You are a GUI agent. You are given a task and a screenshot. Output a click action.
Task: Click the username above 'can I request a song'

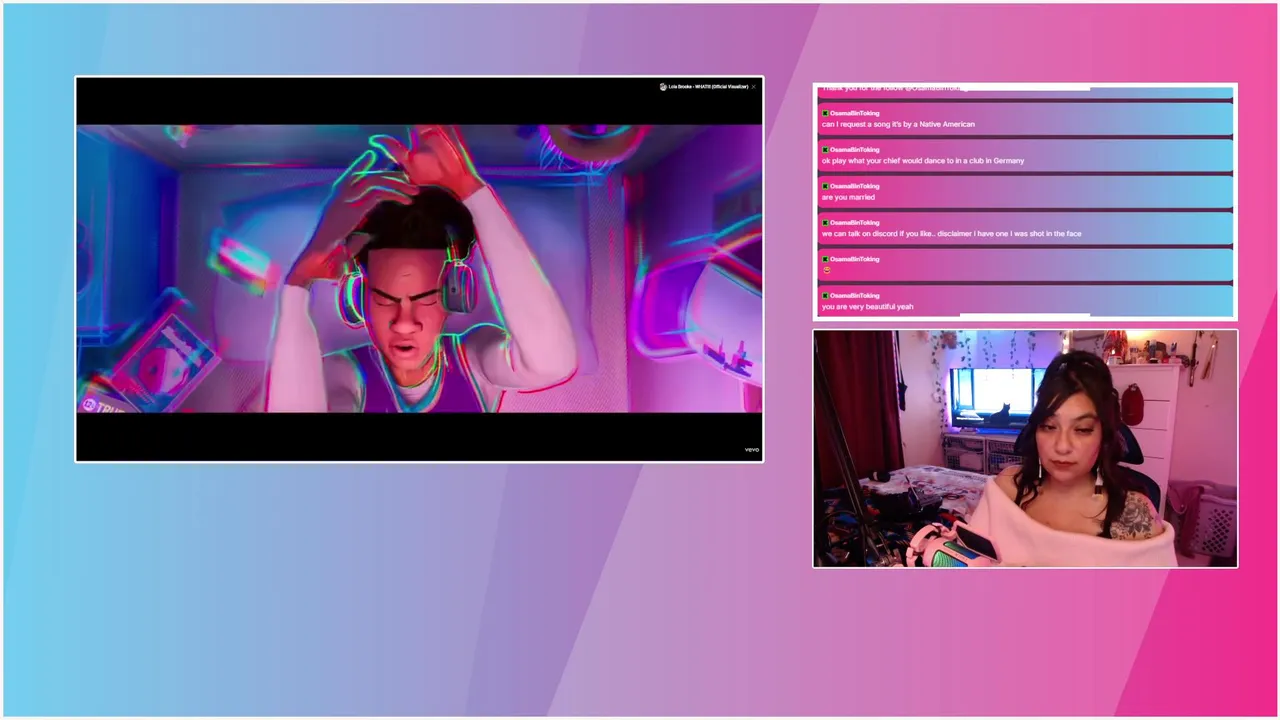[x=854, y=113]
